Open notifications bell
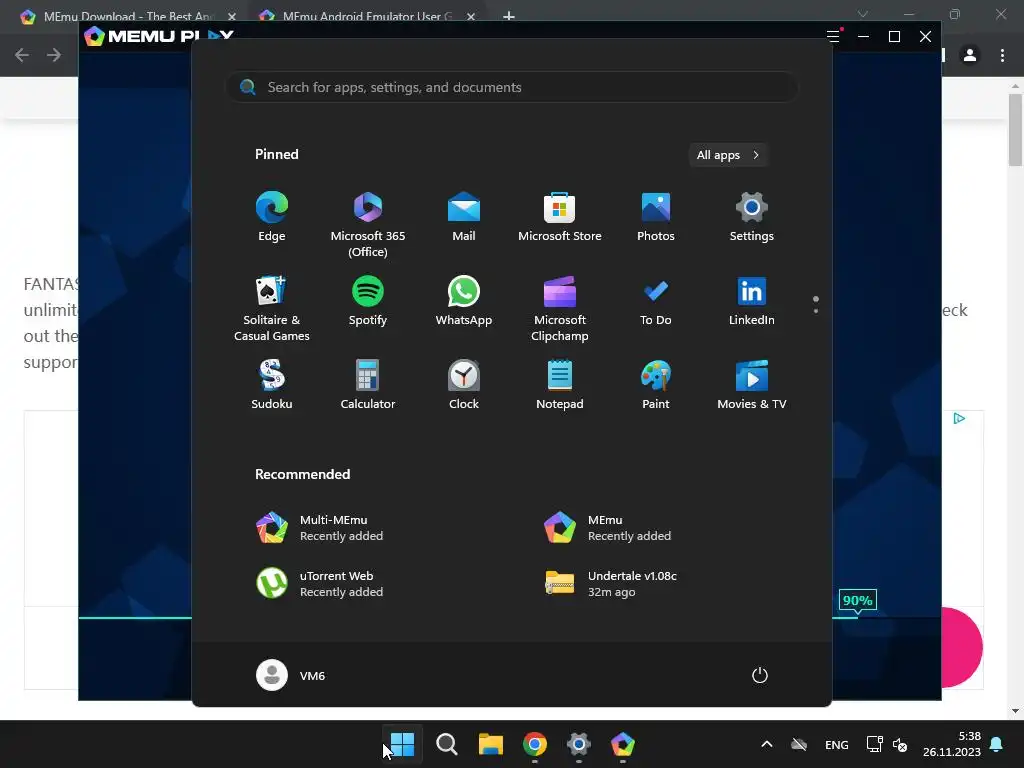 point(997,744)
